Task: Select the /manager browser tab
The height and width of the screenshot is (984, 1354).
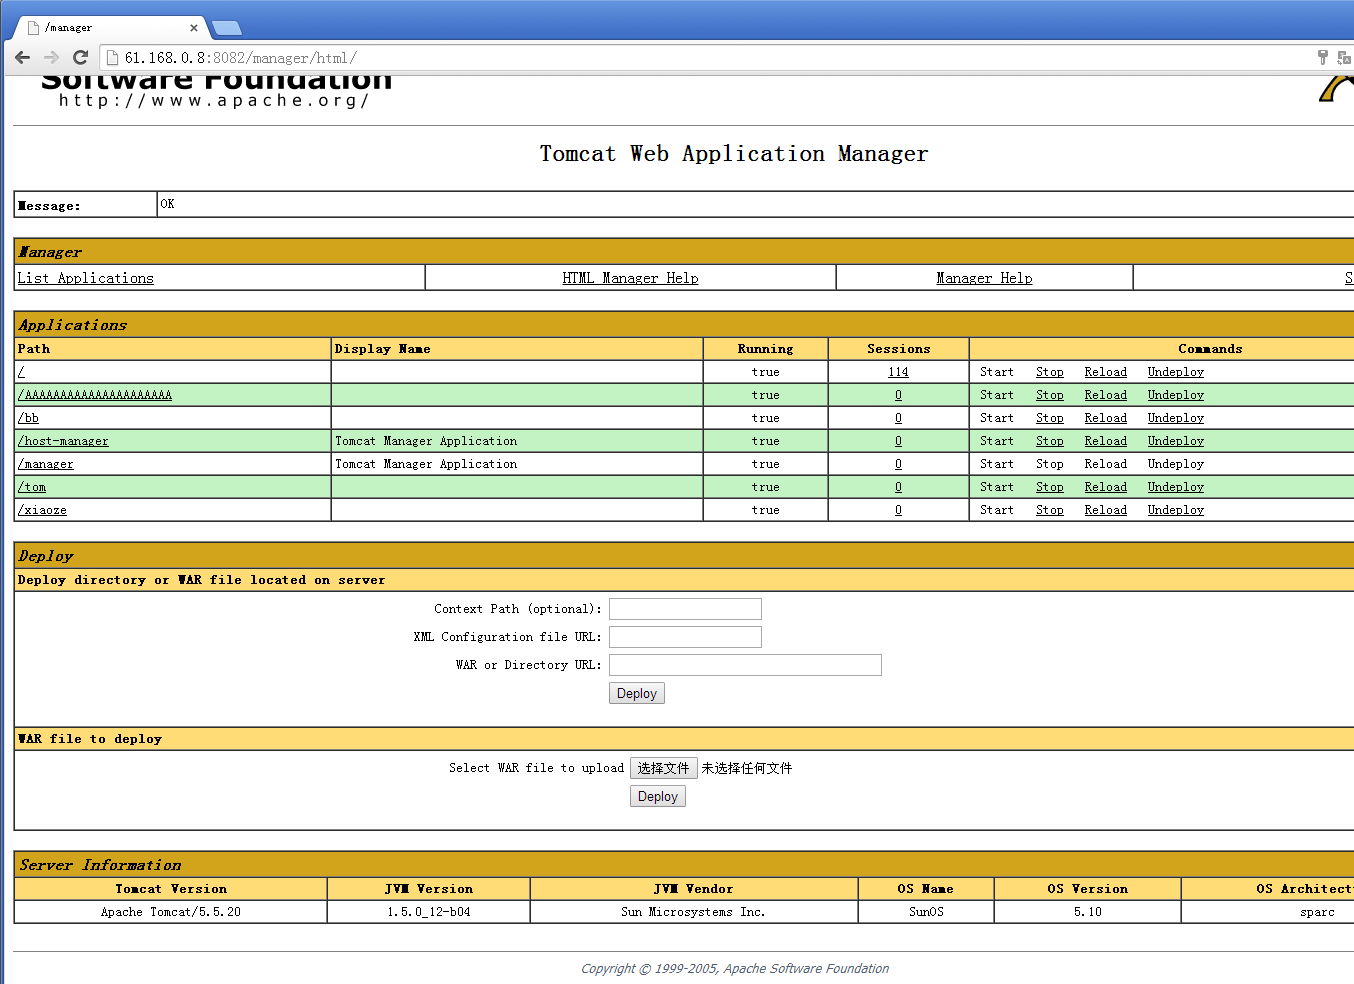Action: coord(110,28)
